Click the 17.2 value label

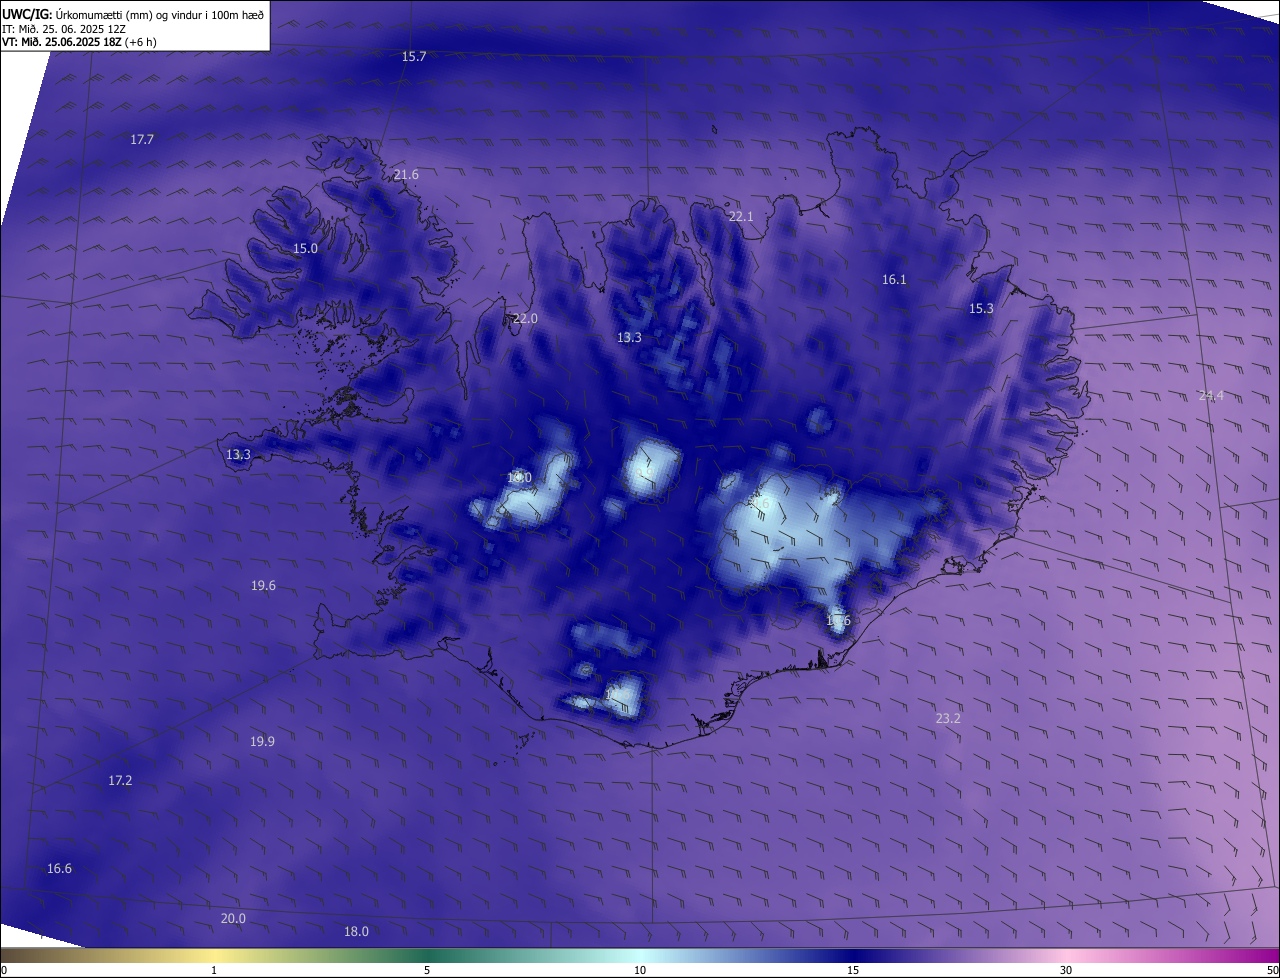[x=120, y=781]
